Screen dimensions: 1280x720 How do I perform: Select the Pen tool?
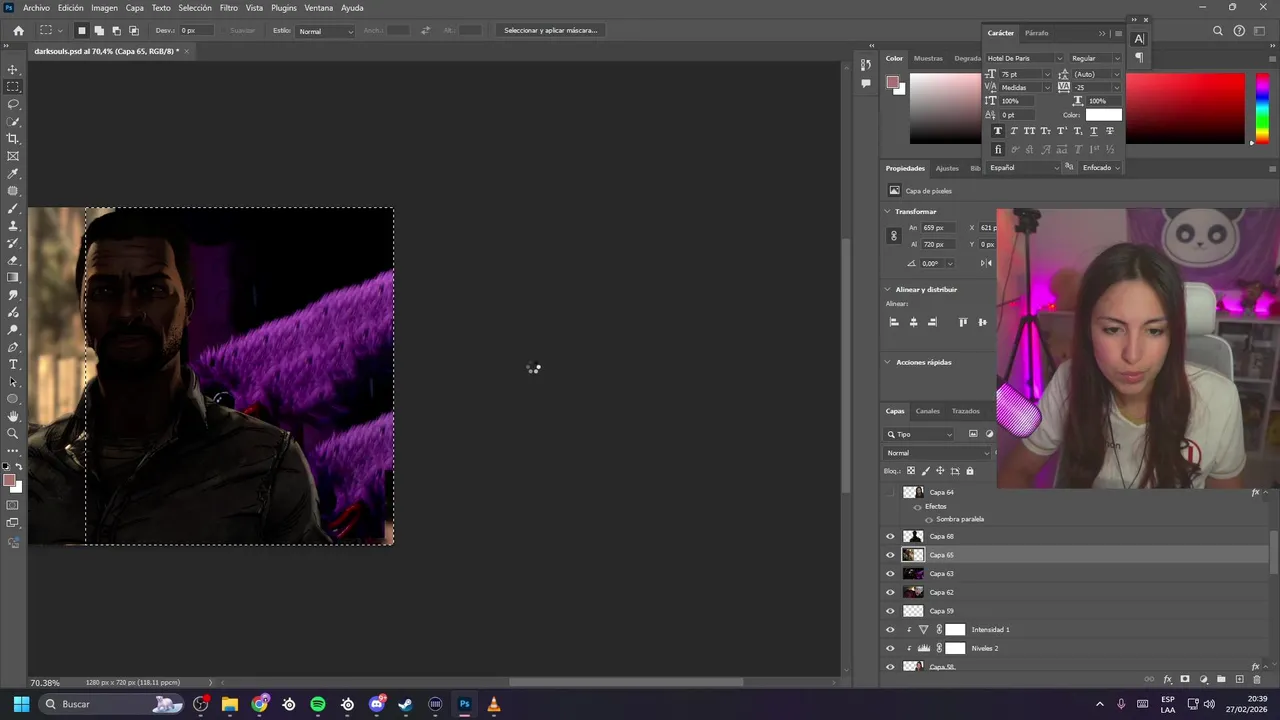click(x=13, y=347)
